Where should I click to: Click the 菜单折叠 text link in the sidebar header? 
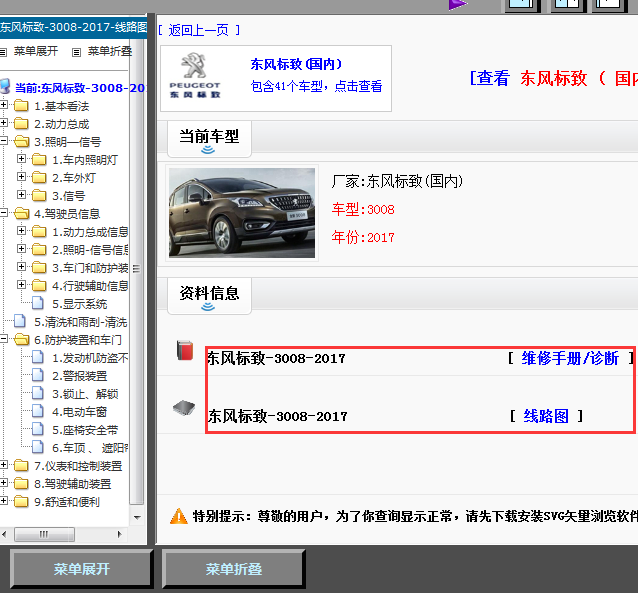click(110, 51)
